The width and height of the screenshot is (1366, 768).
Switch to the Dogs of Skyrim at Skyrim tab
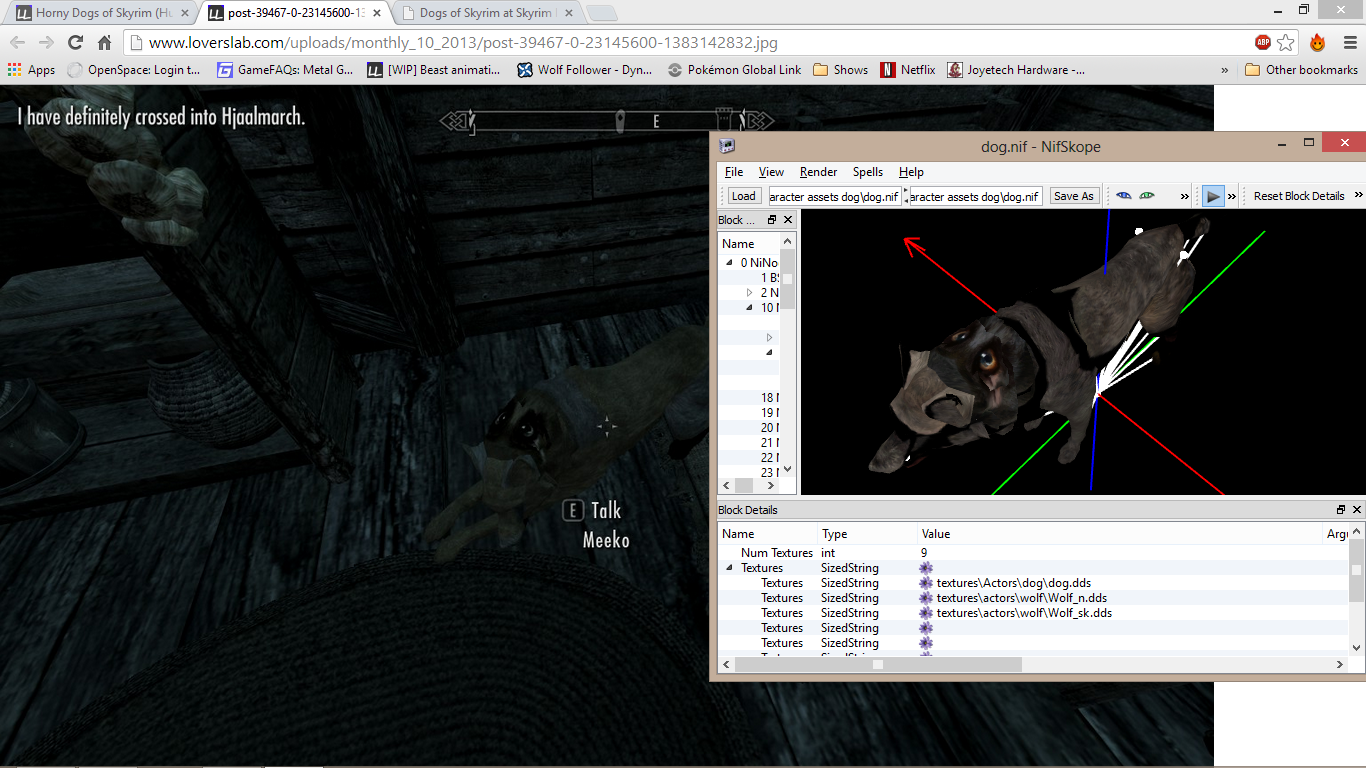click(487, 13)
